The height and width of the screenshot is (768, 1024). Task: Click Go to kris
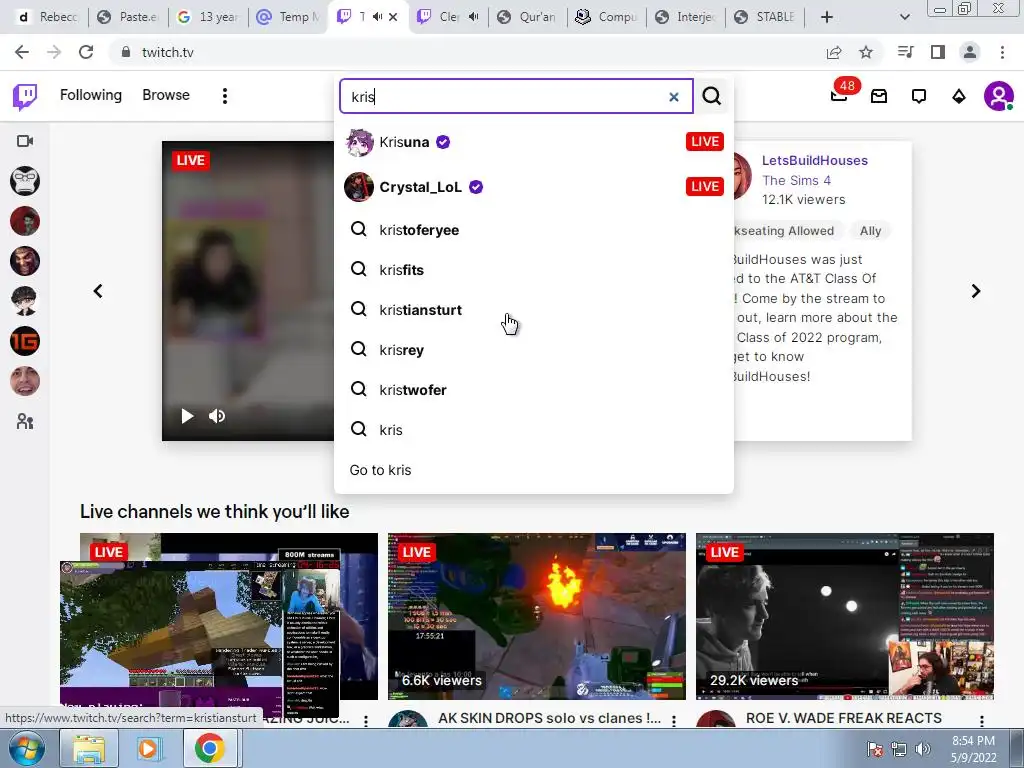(x=380, y=470)
